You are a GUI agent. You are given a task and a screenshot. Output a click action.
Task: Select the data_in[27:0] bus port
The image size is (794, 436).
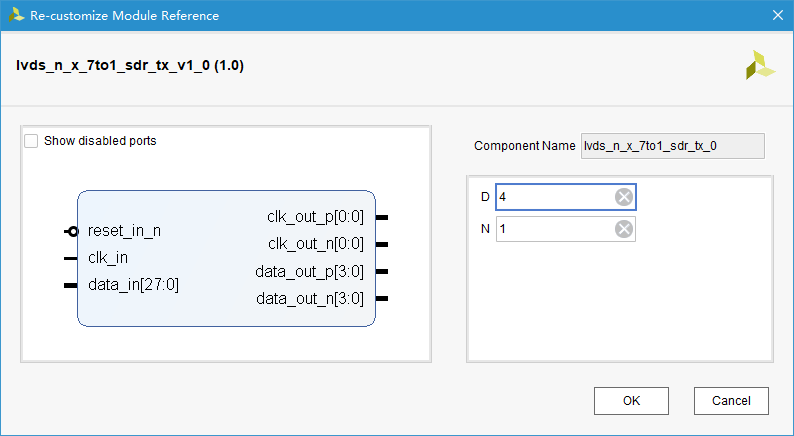click(133, 285)
